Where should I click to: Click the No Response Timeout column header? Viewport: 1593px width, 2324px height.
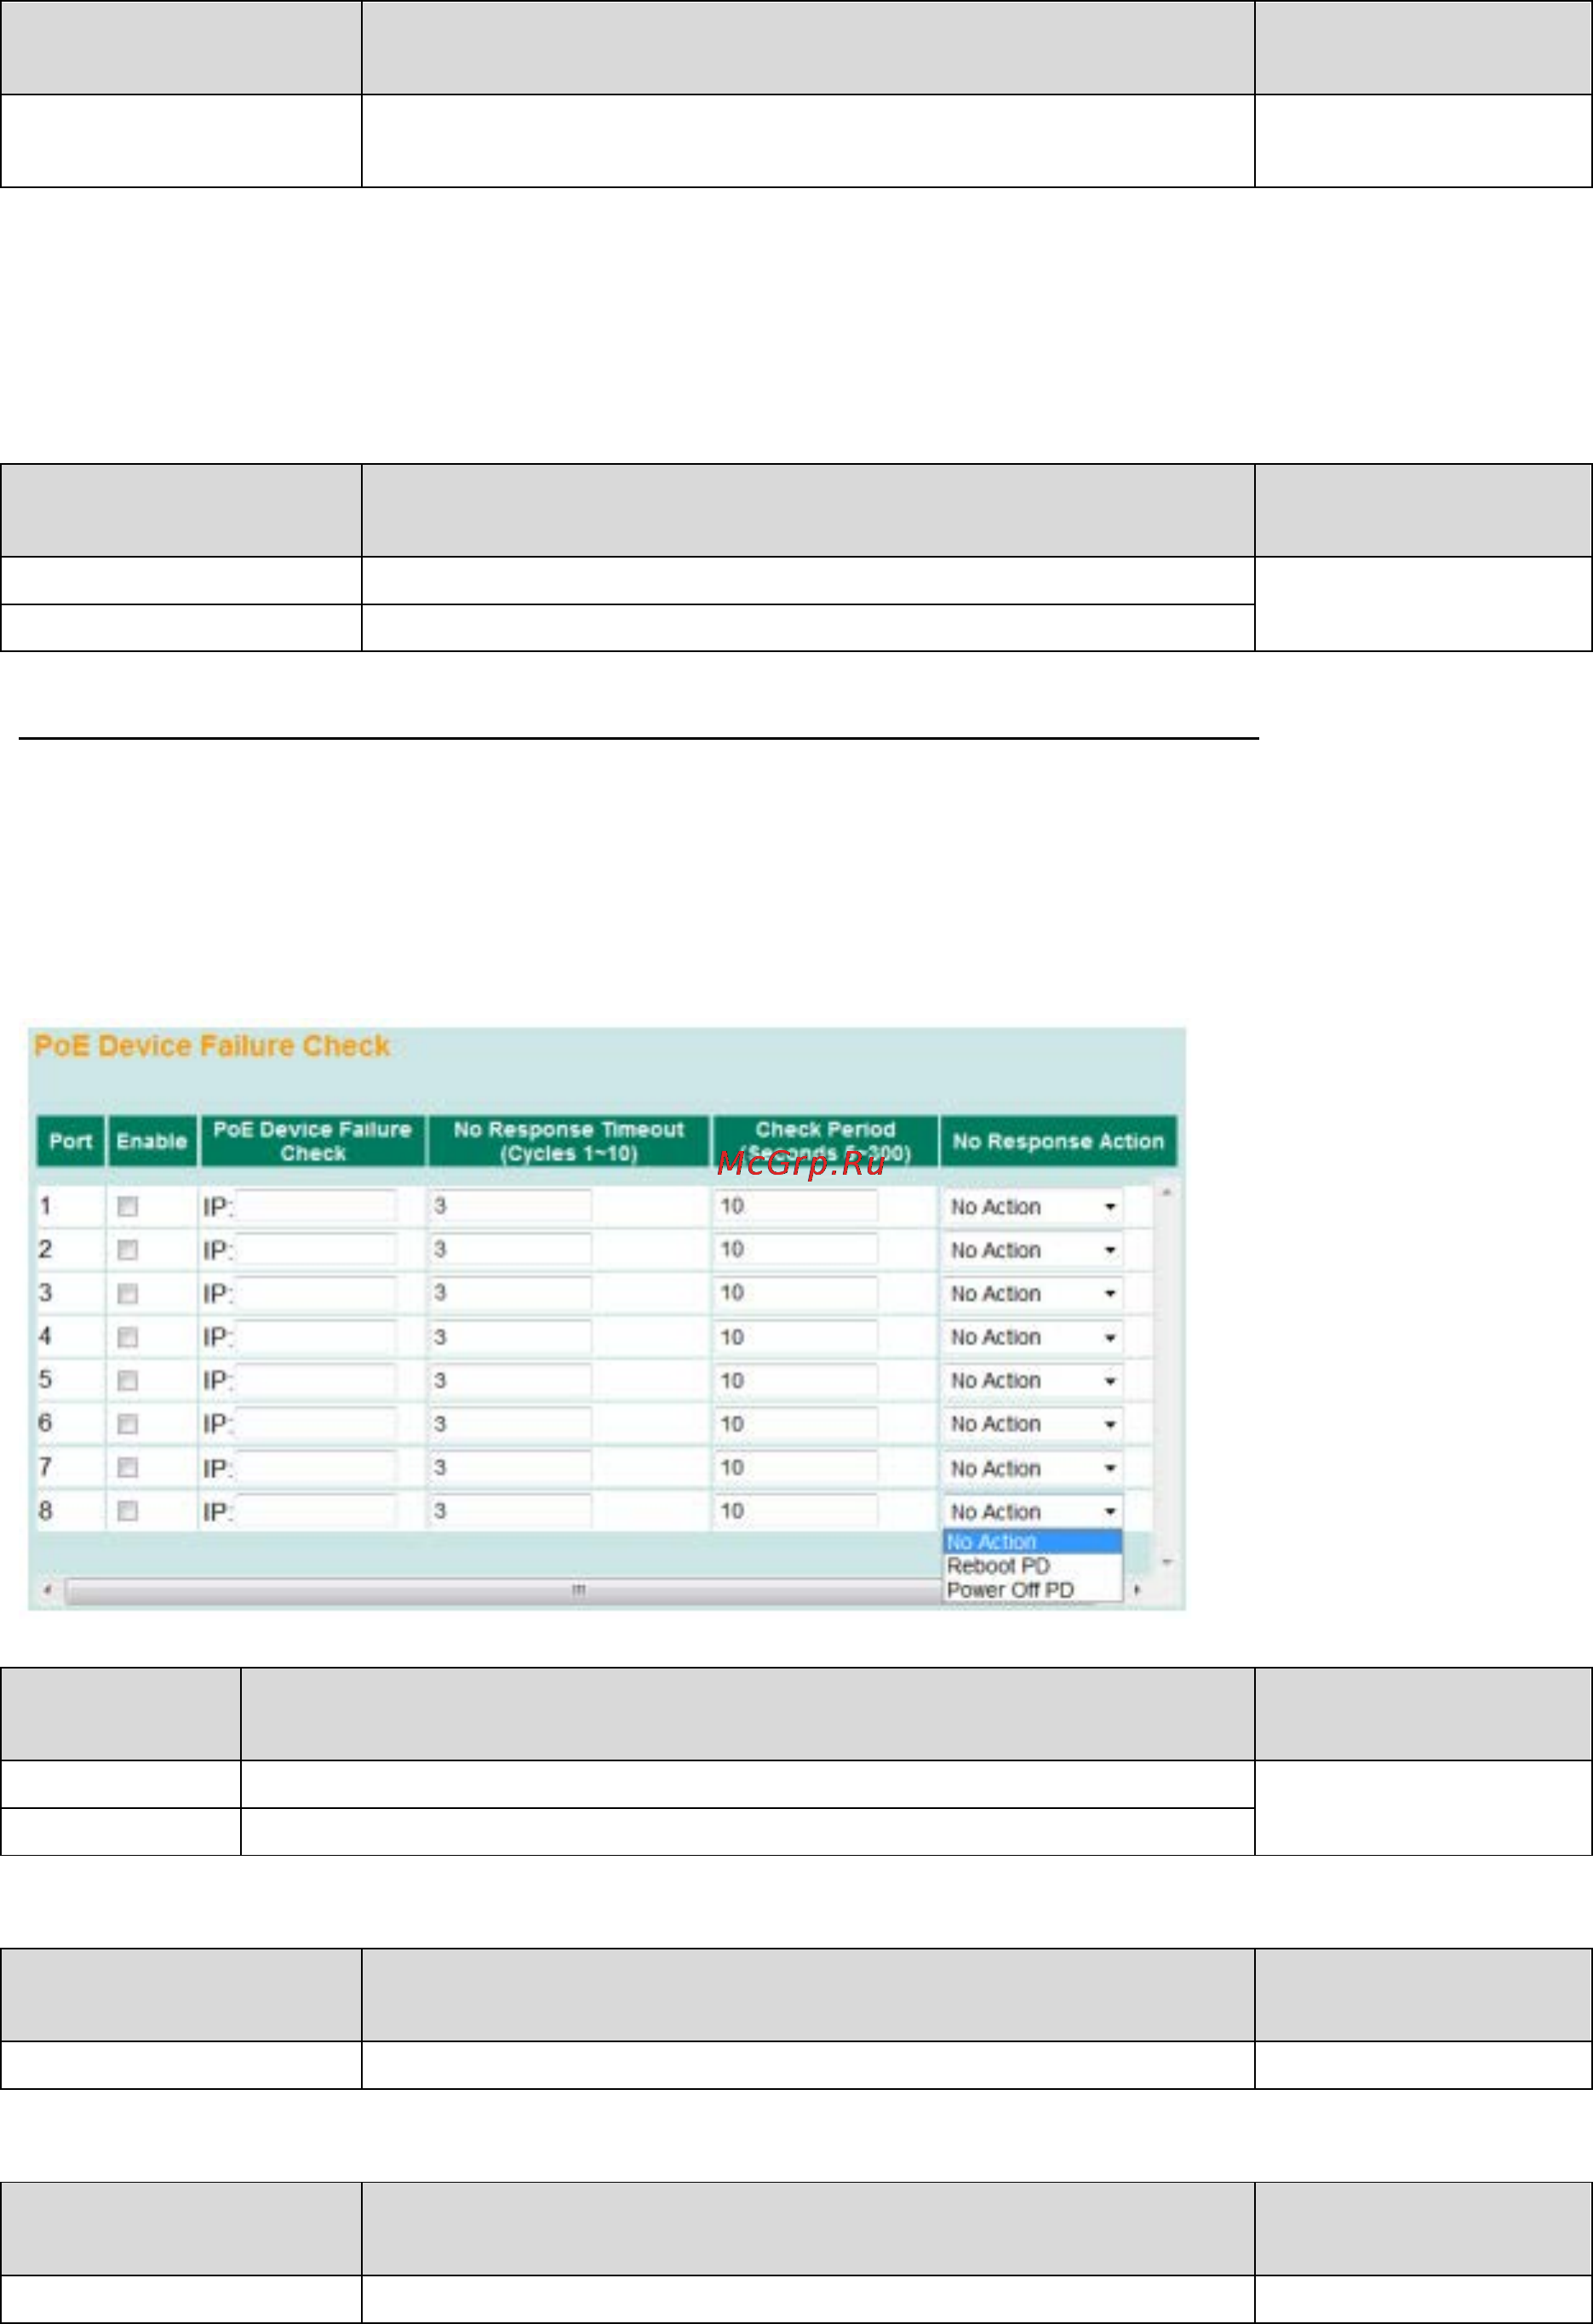pyautogui.click(x=569, y=1141)
